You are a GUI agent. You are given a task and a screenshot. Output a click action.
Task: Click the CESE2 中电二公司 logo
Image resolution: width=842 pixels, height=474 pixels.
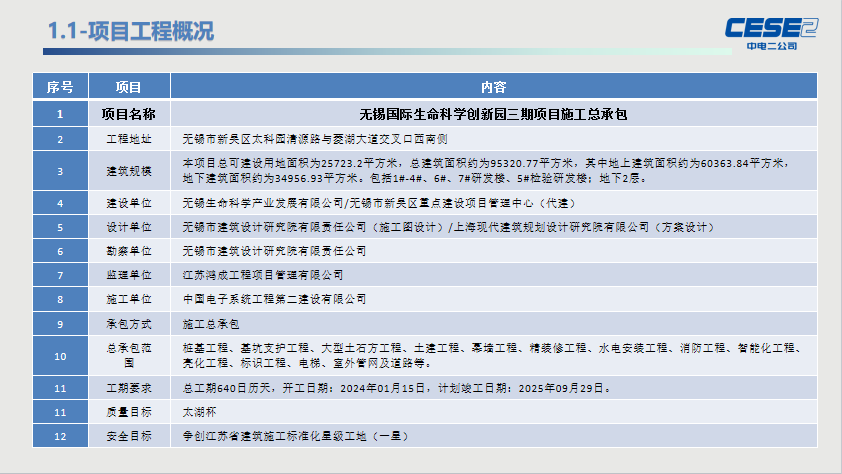(x=771, y=34)
